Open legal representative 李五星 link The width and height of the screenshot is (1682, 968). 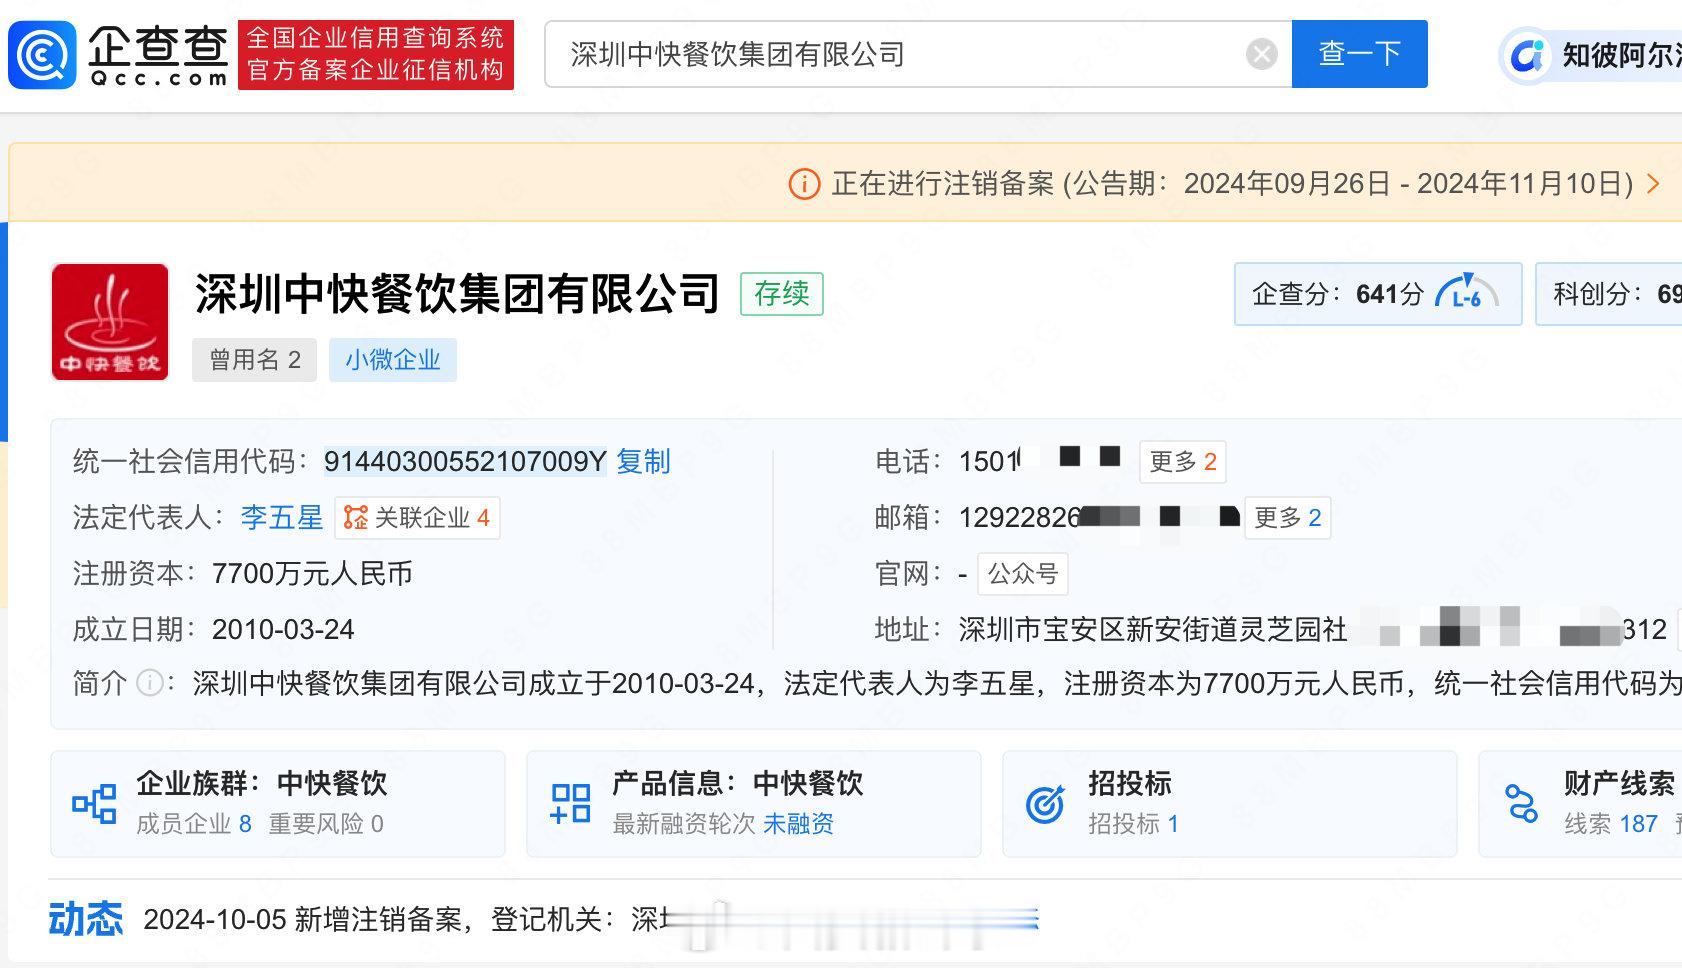[x=281, y=518]
